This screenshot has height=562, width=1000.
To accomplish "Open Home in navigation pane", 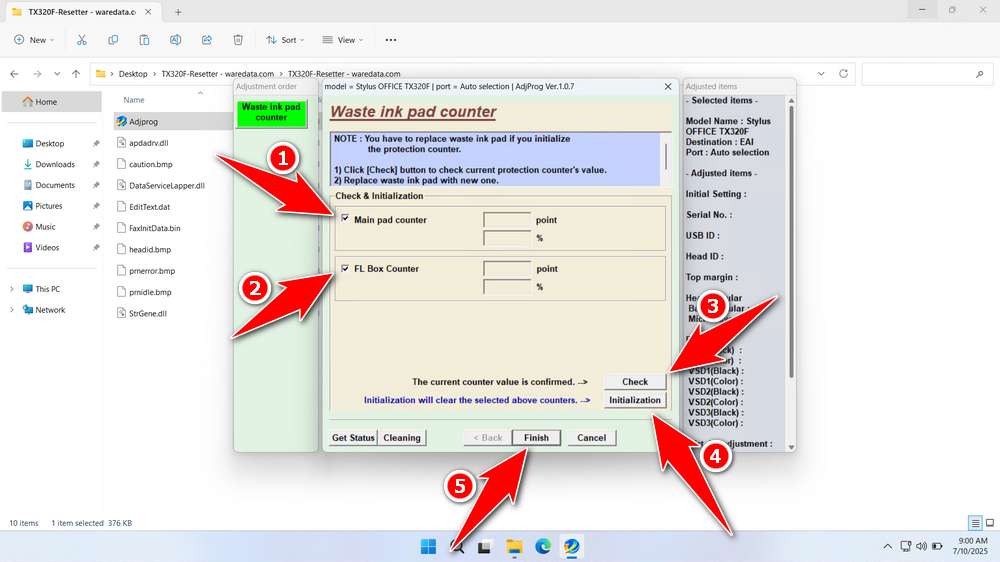I will [x=52, y=101].
